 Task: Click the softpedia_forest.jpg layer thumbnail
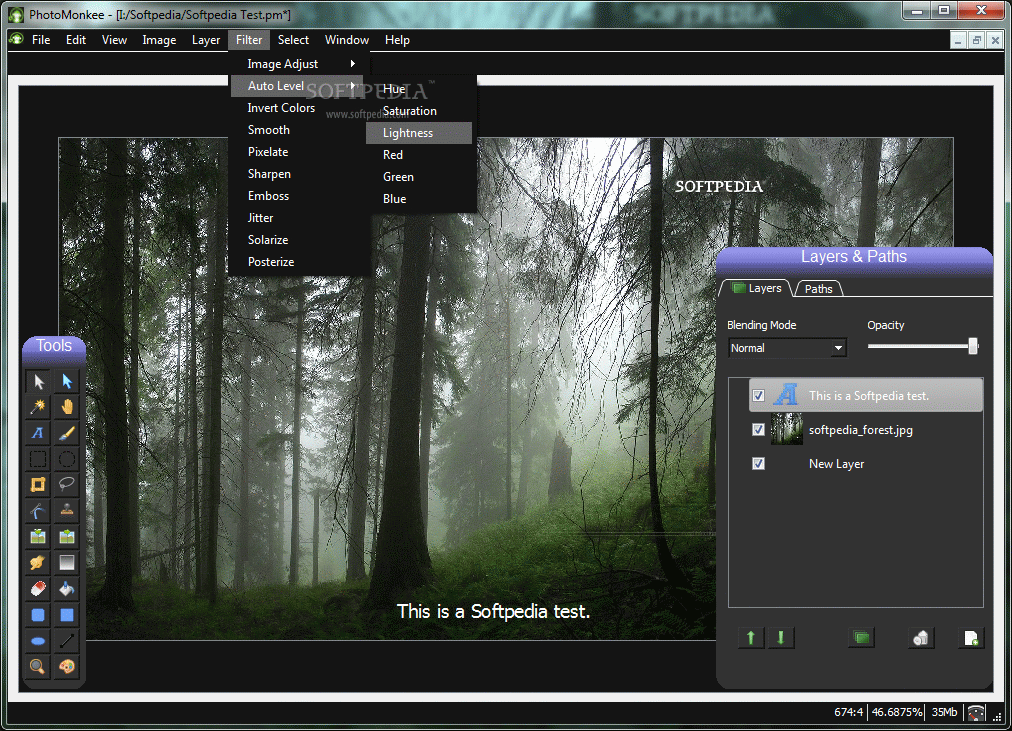tap(786, 429)
